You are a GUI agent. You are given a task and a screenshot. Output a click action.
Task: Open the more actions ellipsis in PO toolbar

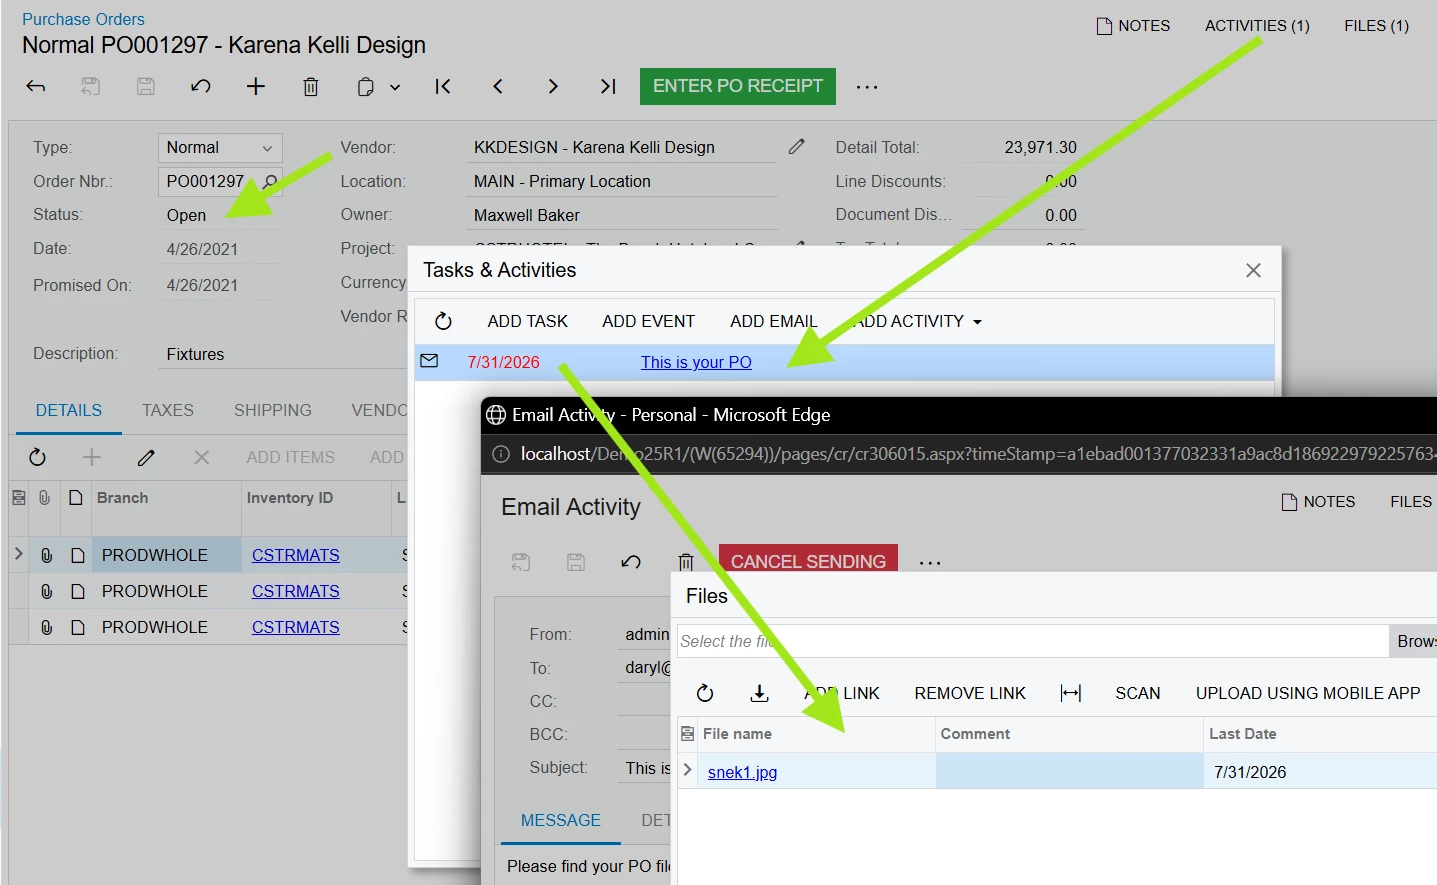point(867,87)
